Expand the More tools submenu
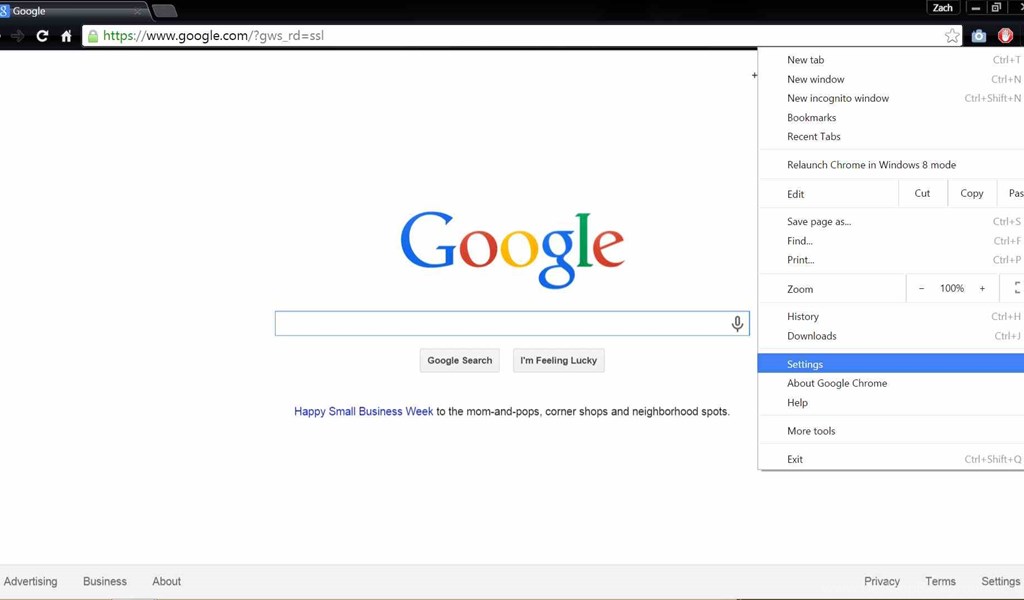The image size is (1024, 600). coord(891,431)
